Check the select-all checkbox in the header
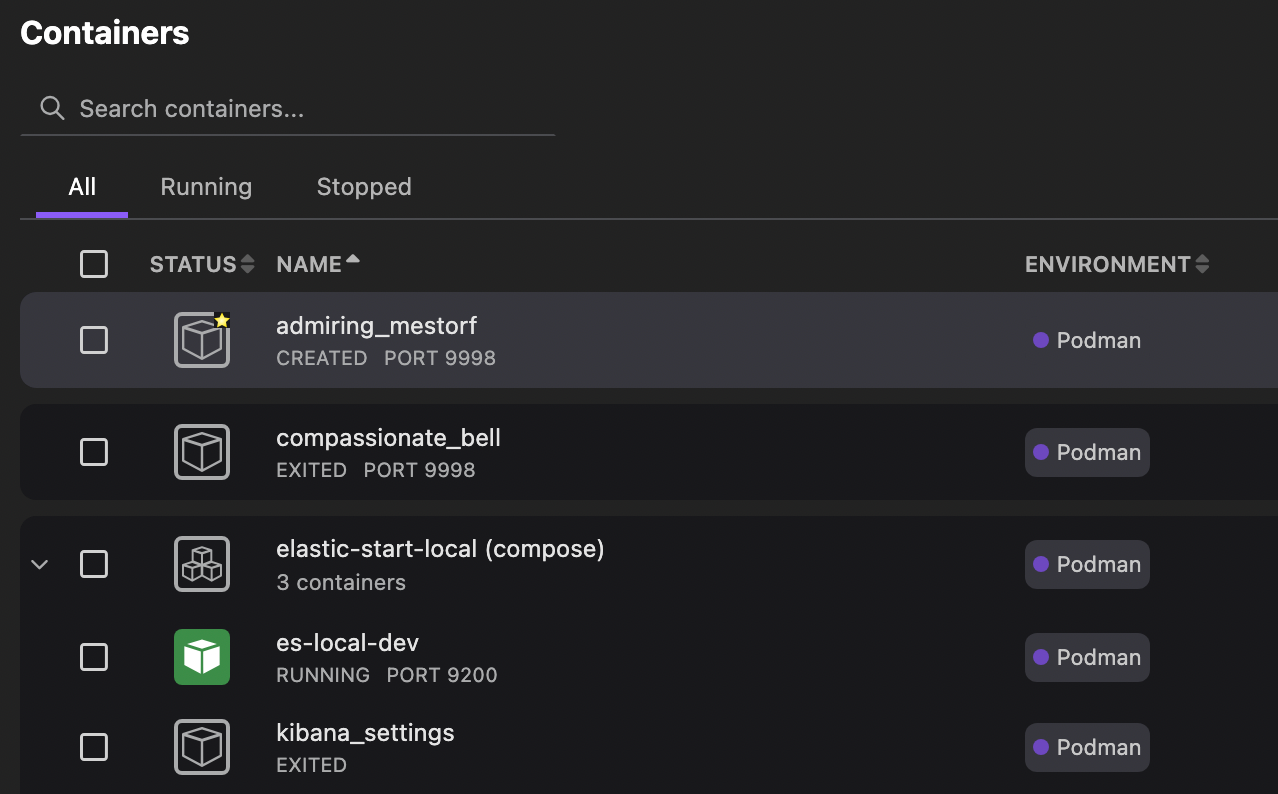This screenshot has height=794, width=1278. click(93, 264)
